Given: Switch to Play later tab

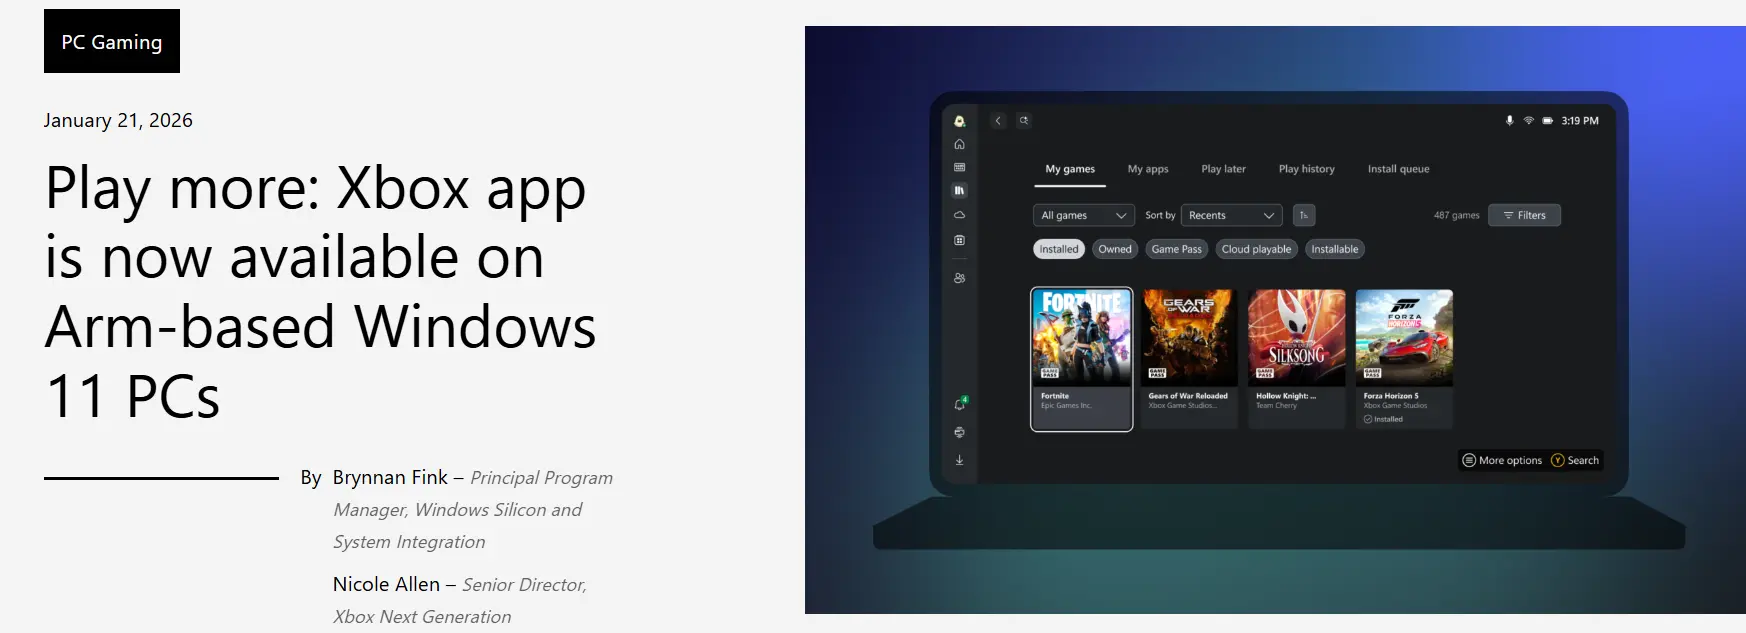Looking at the screenshot, I should 1223,169.
